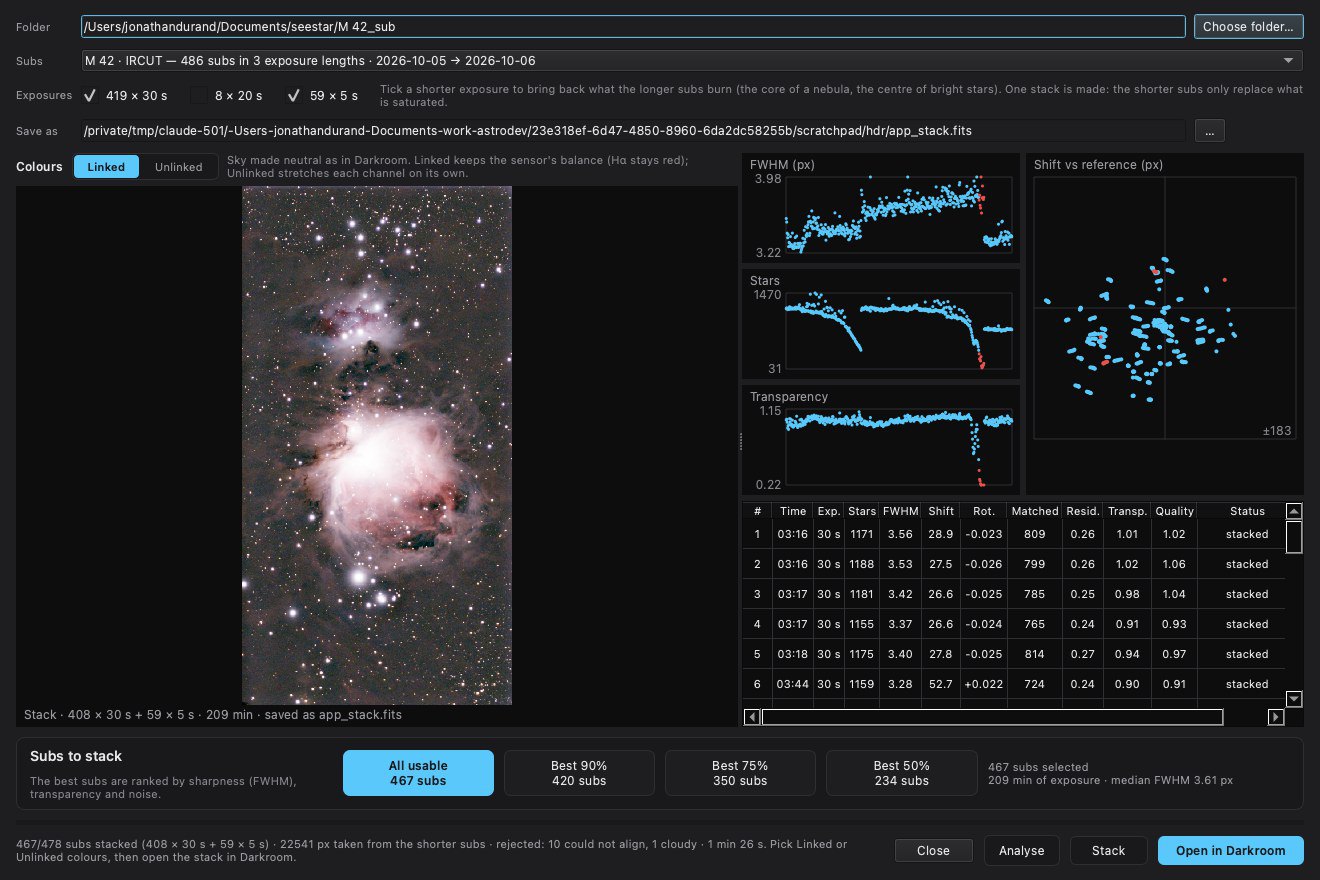Click the table's scroll-up arrow
The width and height of the screenshot is (1320, 880).
click(1294, 511)
